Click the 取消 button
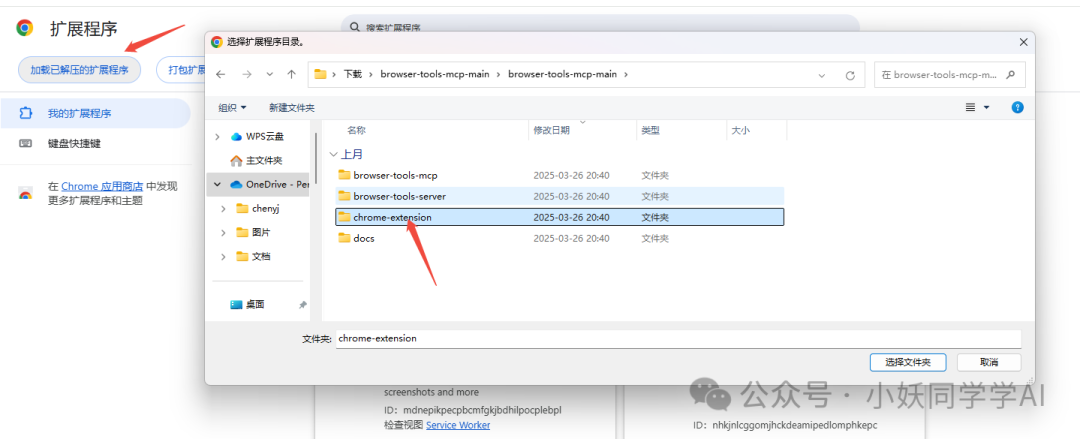Screen dimensions: 1080x439 click(989, 362)
